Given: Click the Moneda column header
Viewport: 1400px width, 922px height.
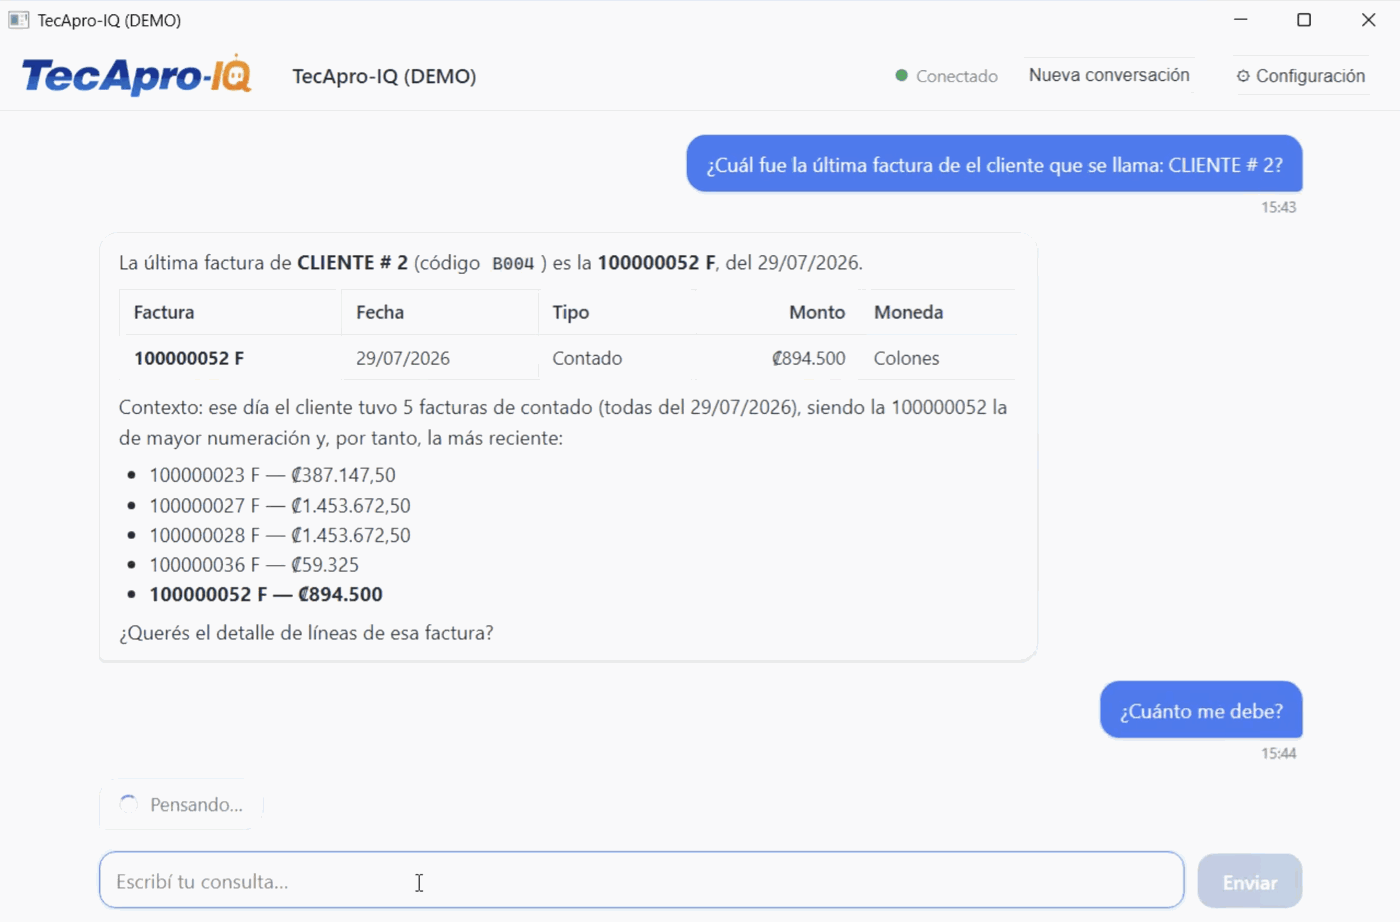Looking at the screenshot, I should (x=937, y=312).
